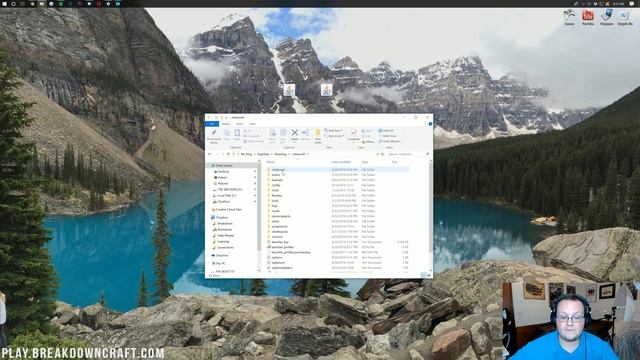The width and height of the screenshot is (640, 360).
Task: Click the History button in the ribbon
Action: tap(368, 142)
